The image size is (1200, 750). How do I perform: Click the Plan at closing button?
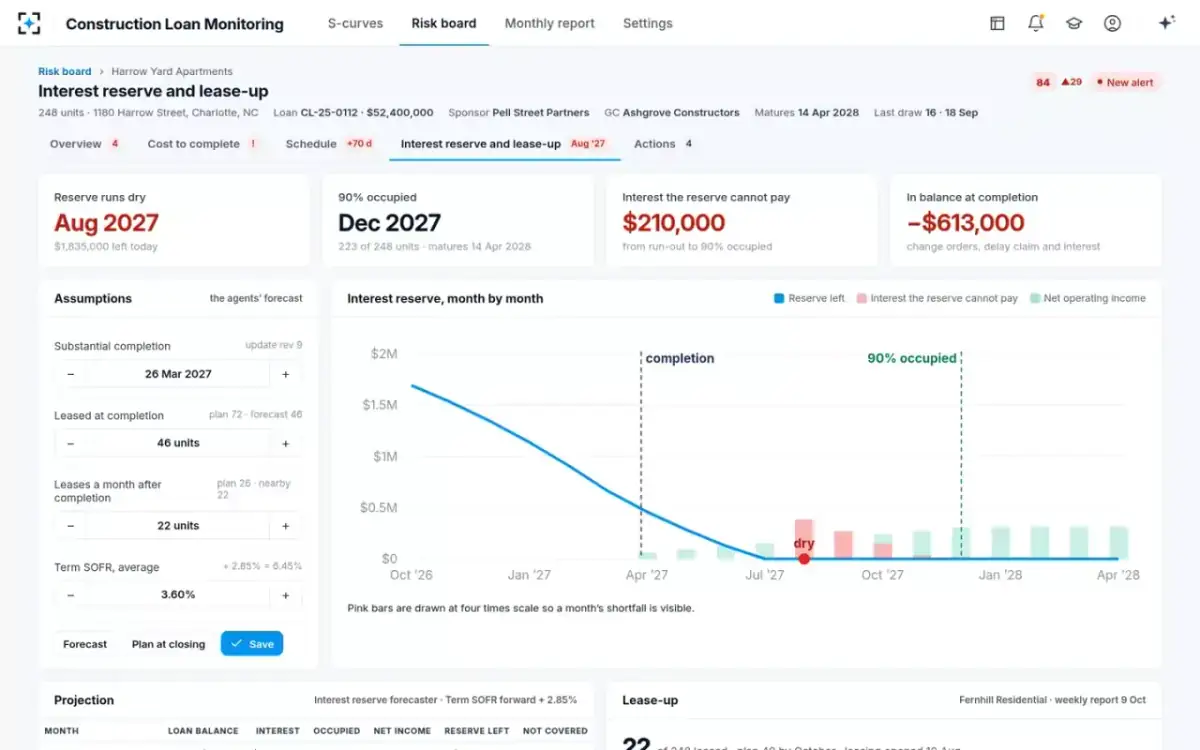[x=168, y=644]
